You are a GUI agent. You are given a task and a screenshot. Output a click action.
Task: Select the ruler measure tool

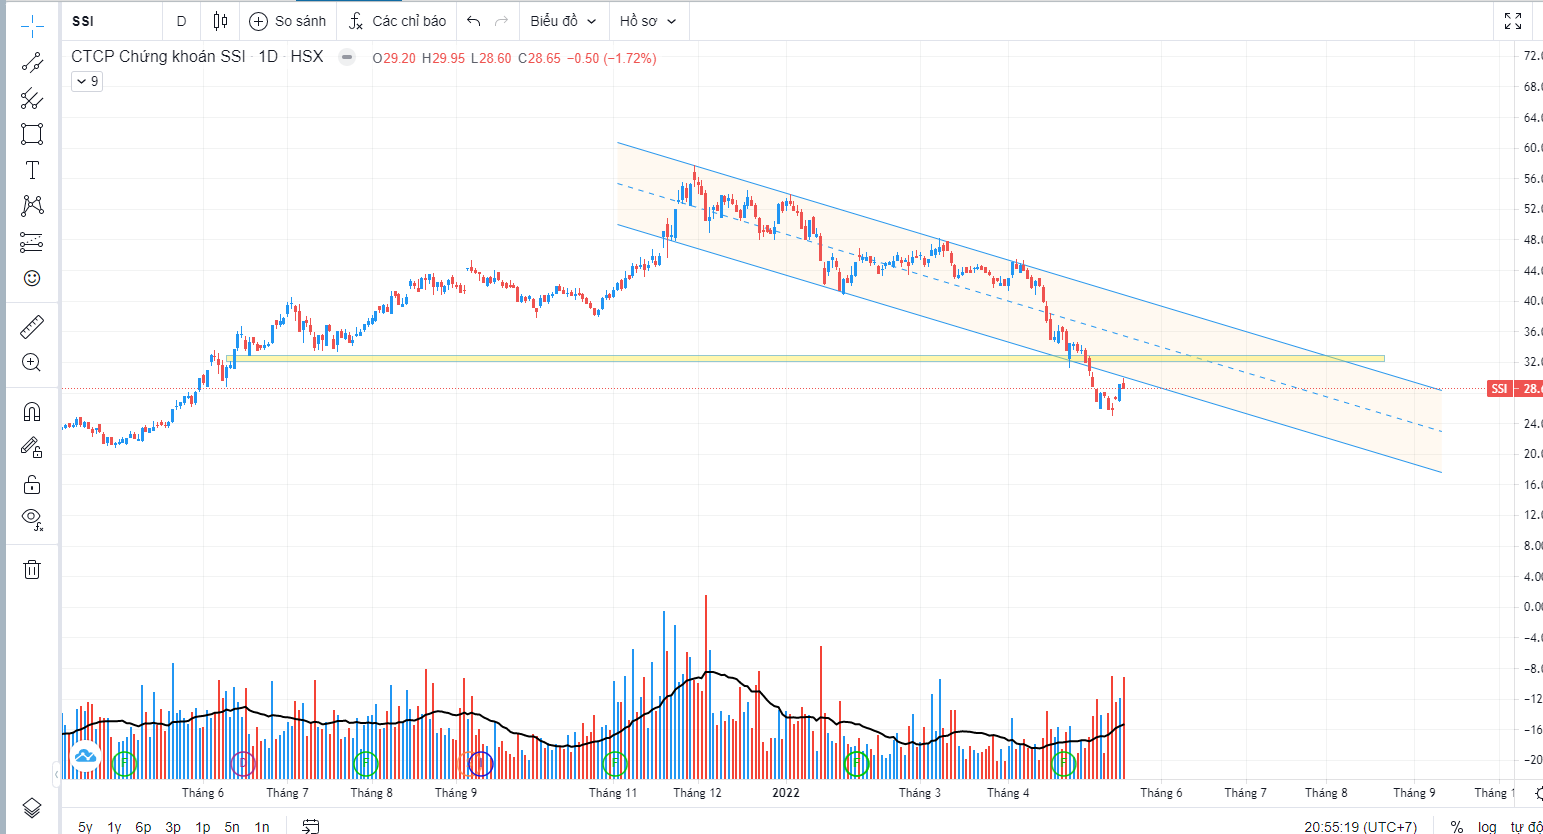pos(32,326)
